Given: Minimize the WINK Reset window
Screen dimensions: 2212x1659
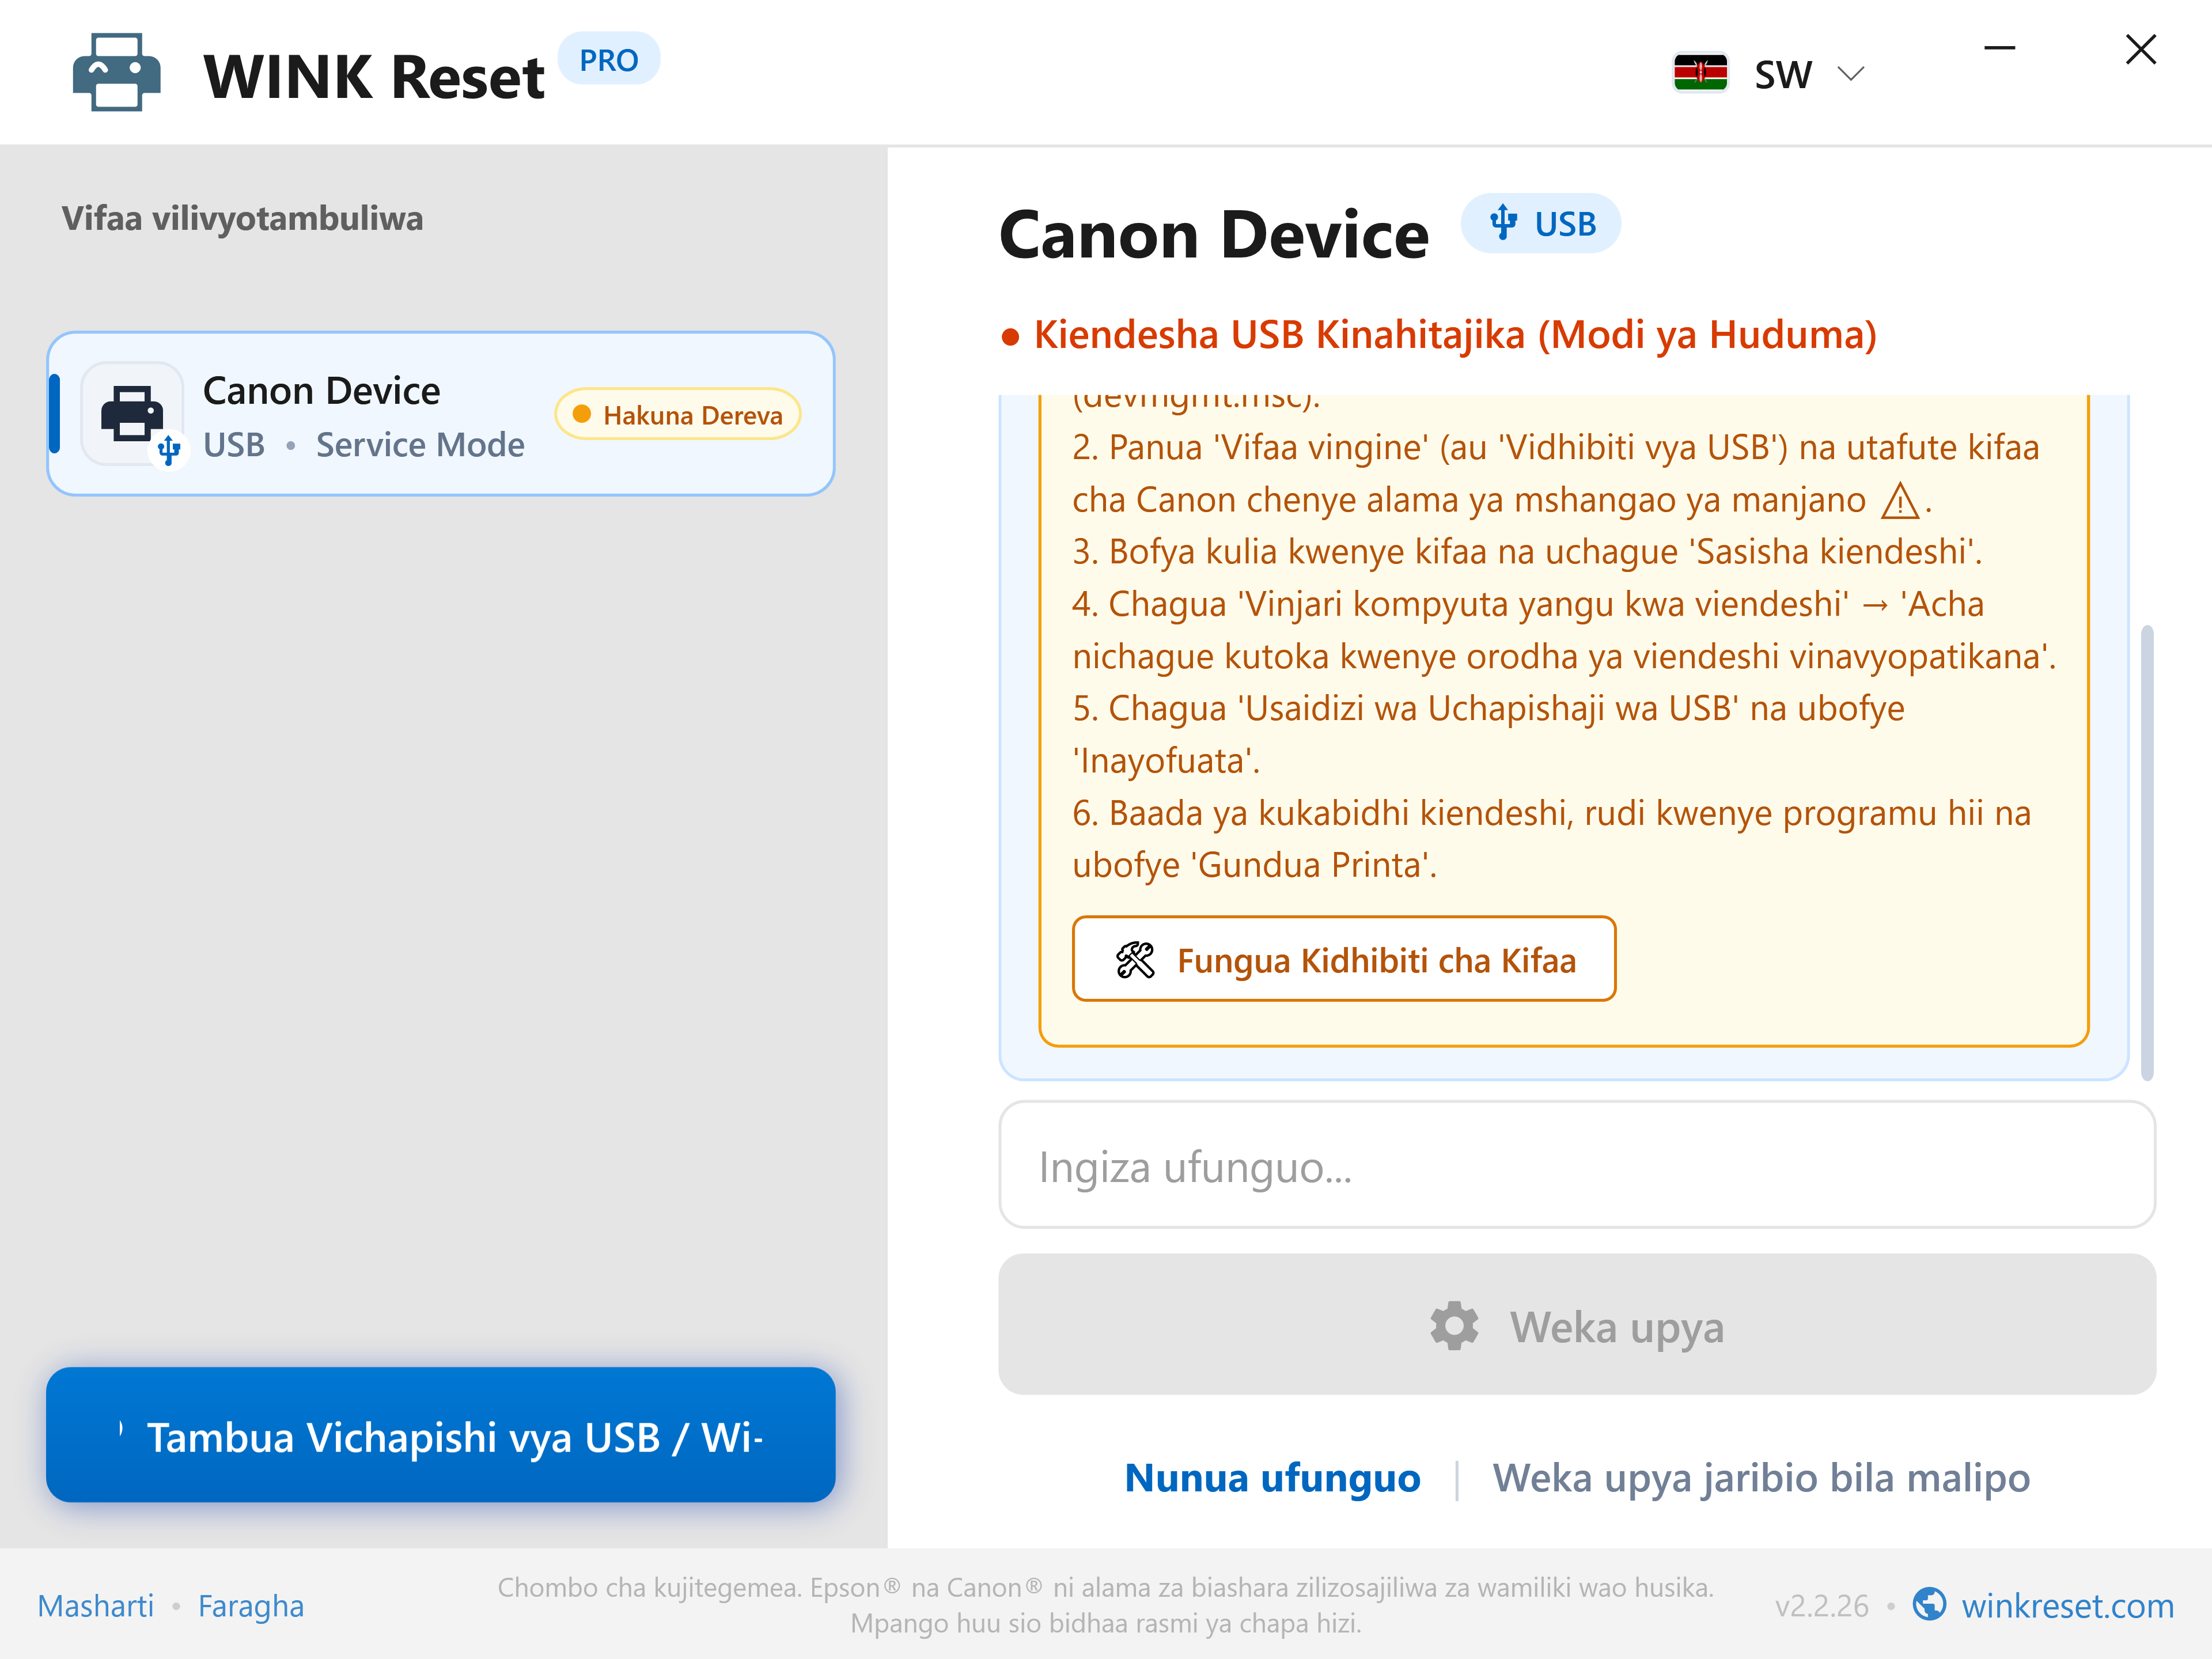Looking at the screenshot, I should point(1999,48).
